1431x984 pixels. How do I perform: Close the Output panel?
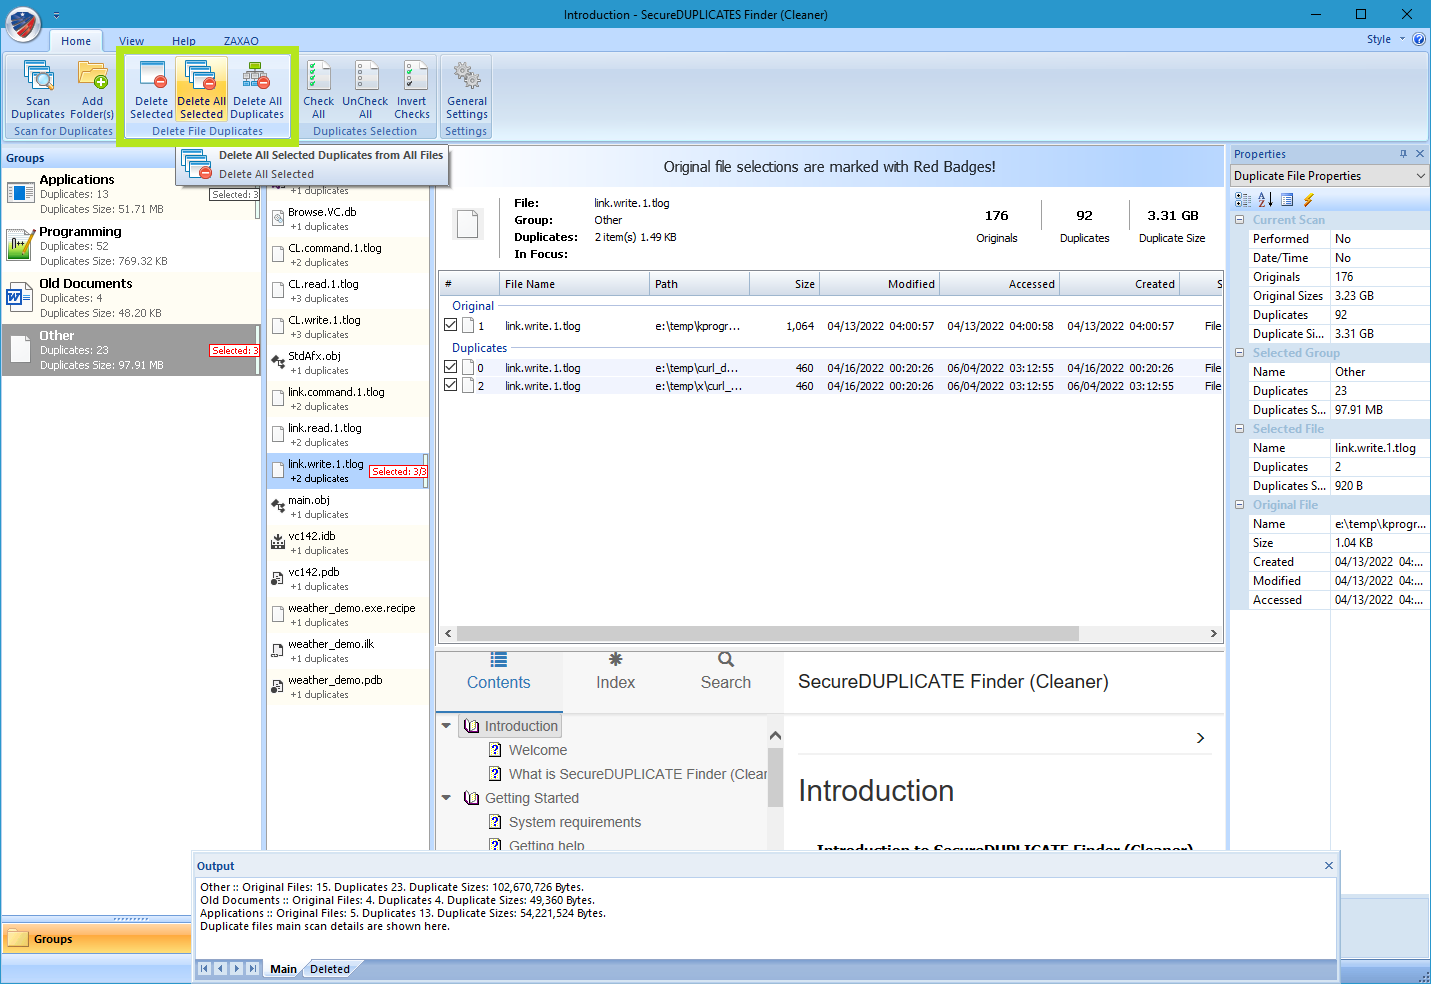[x=1329, y=866]
